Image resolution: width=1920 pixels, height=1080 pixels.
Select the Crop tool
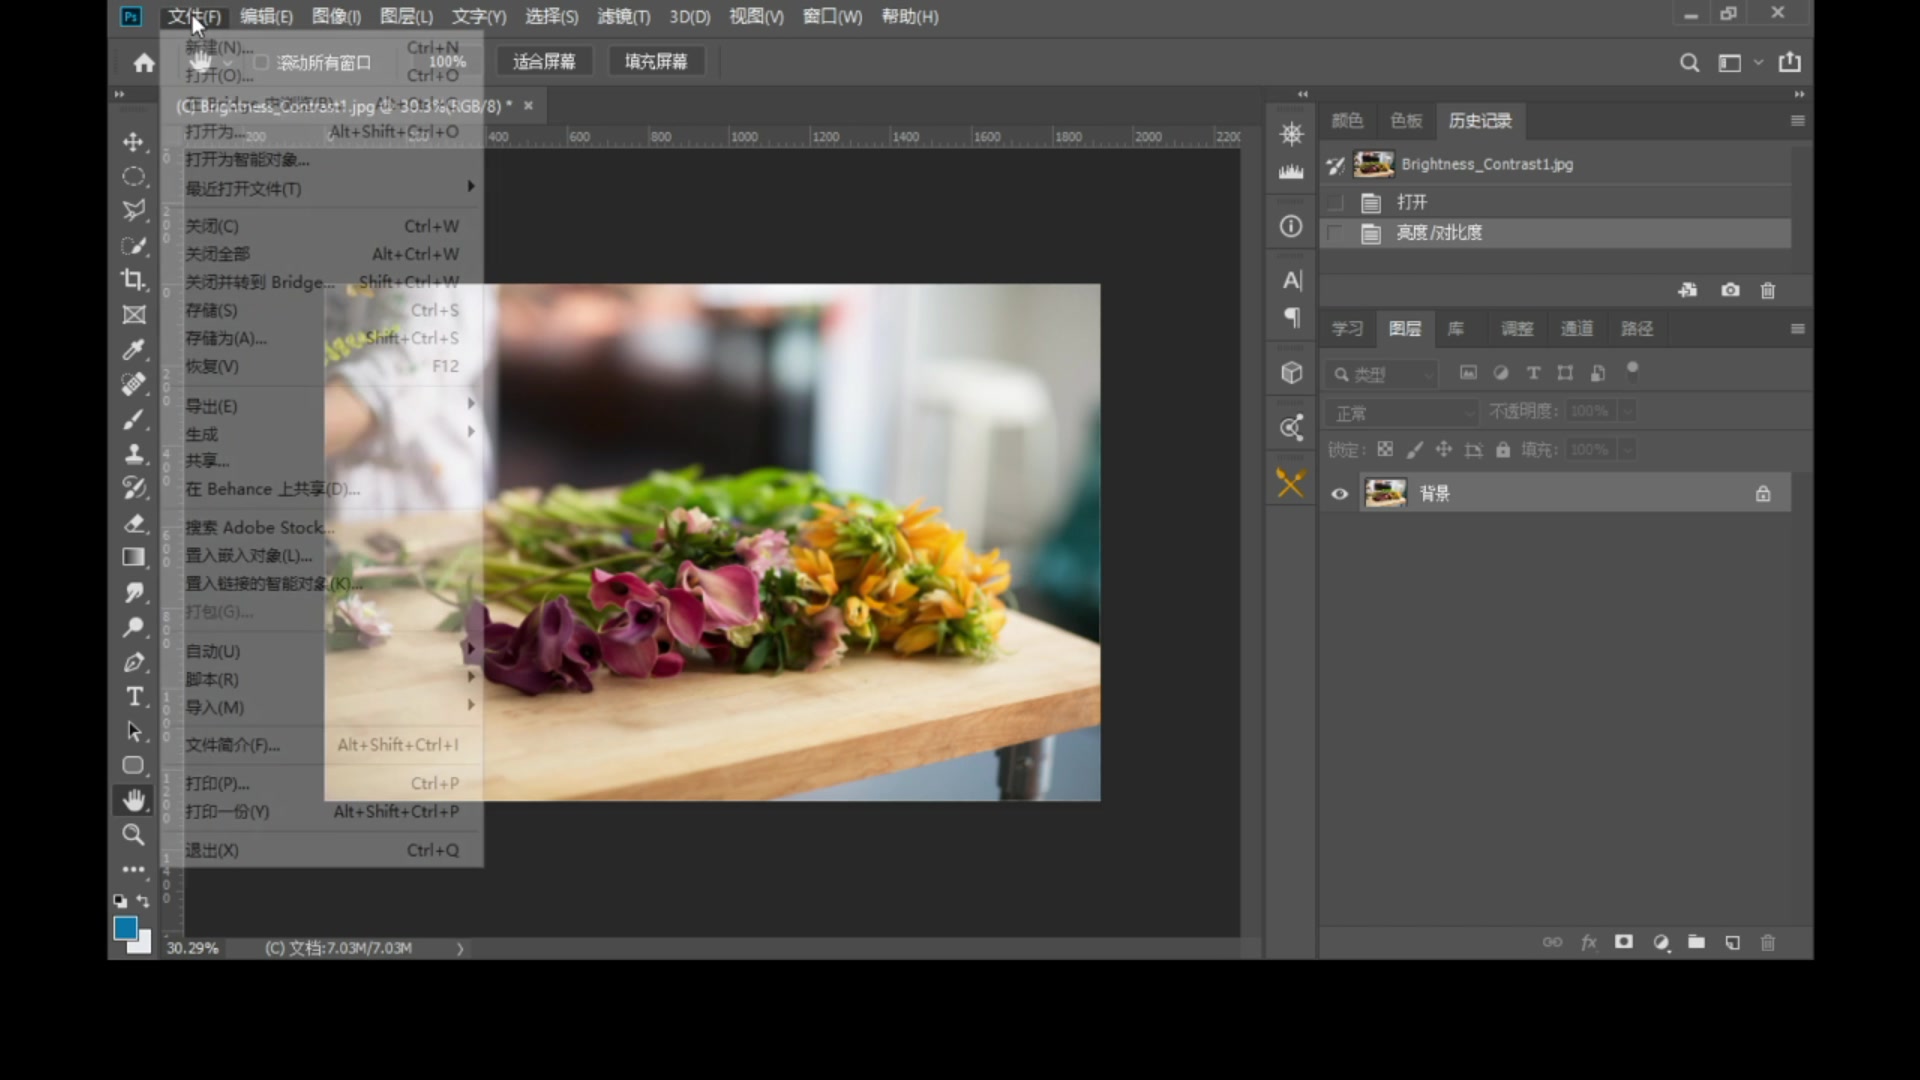click(133, 280)
